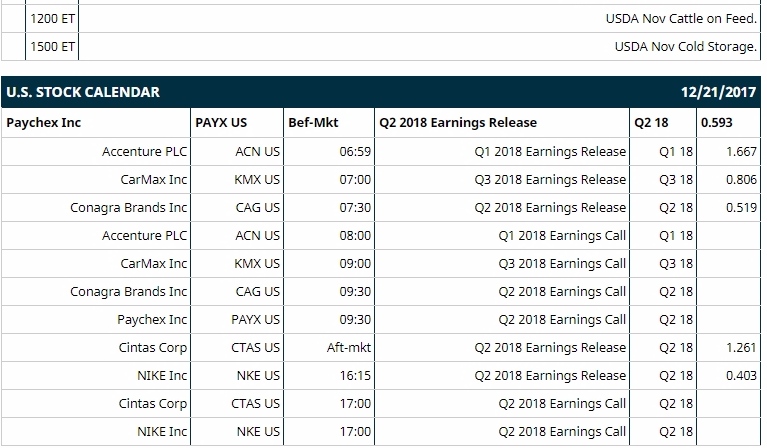
Task: Select CarMax Inc in the 07:00 row
Action: tap(154, 179)
